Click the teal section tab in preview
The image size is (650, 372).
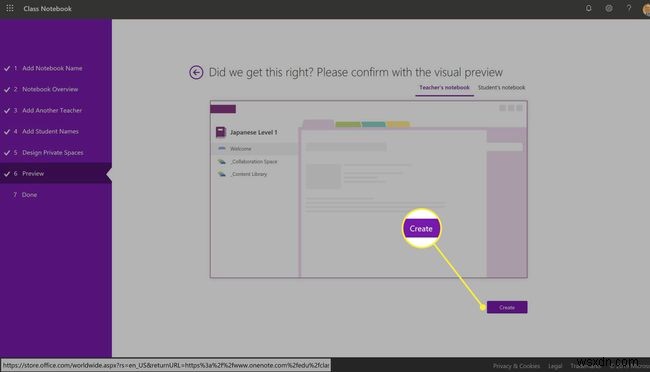click(374, 124)
